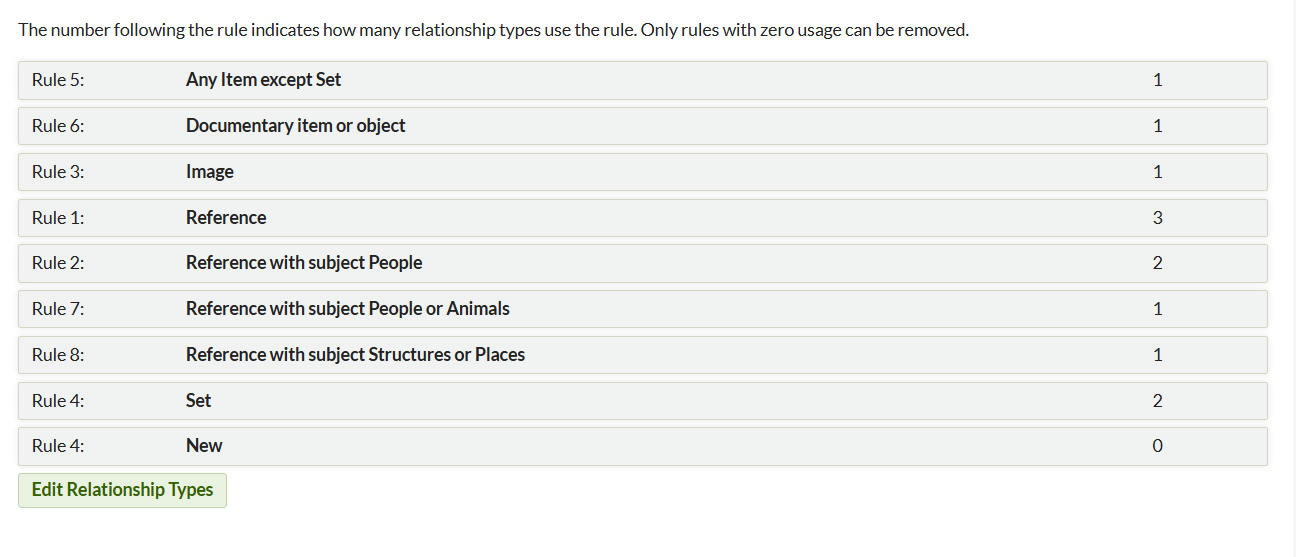Click usage count 3 of the Reference rule
Screen dimensions: 1296x557
(1157, 218)
